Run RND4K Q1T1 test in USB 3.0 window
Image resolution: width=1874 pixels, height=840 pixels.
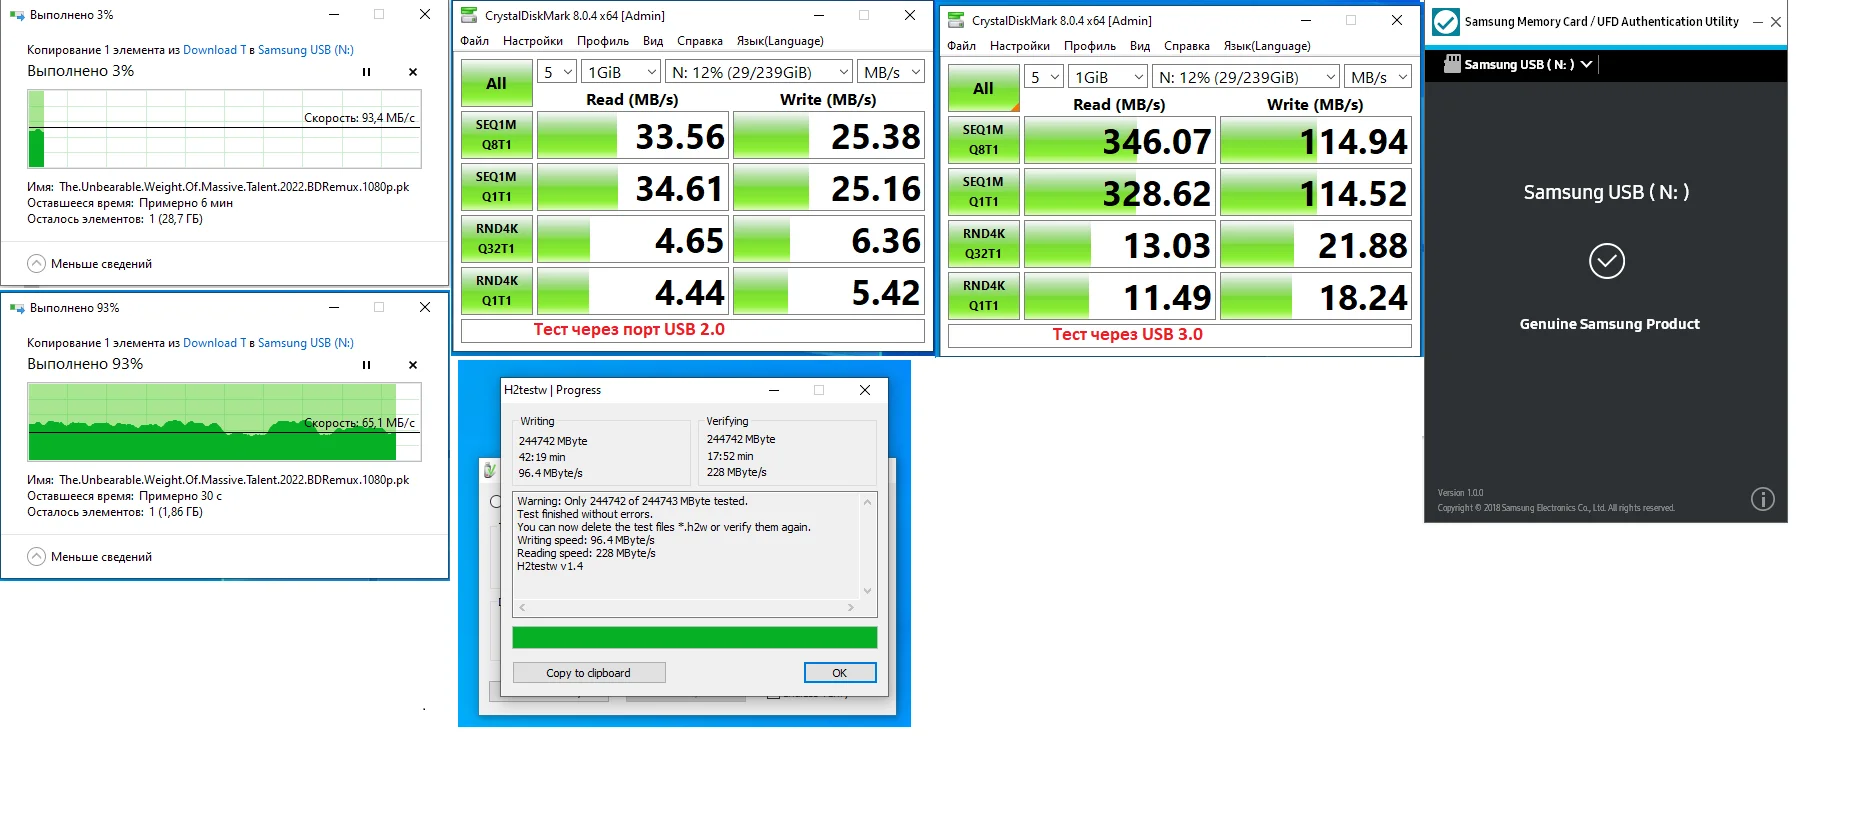[x=984, y=296]
